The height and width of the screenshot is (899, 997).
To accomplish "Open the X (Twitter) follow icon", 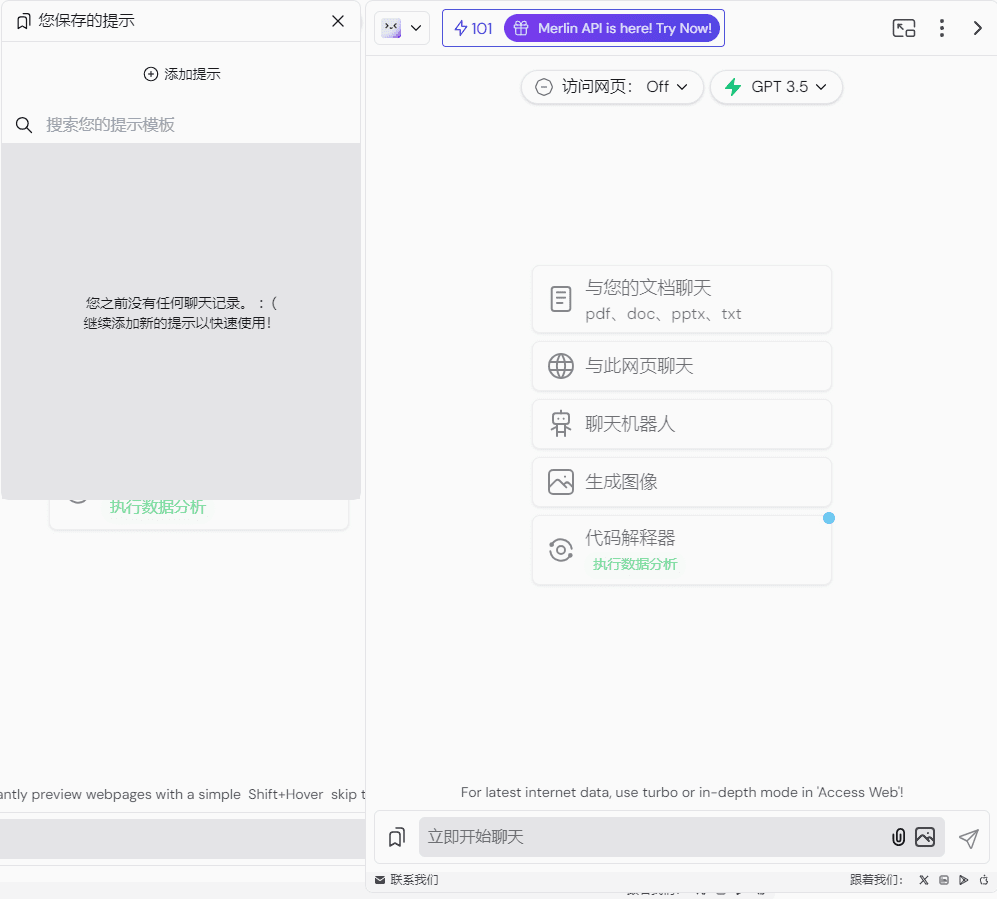I will pos(924,880).
